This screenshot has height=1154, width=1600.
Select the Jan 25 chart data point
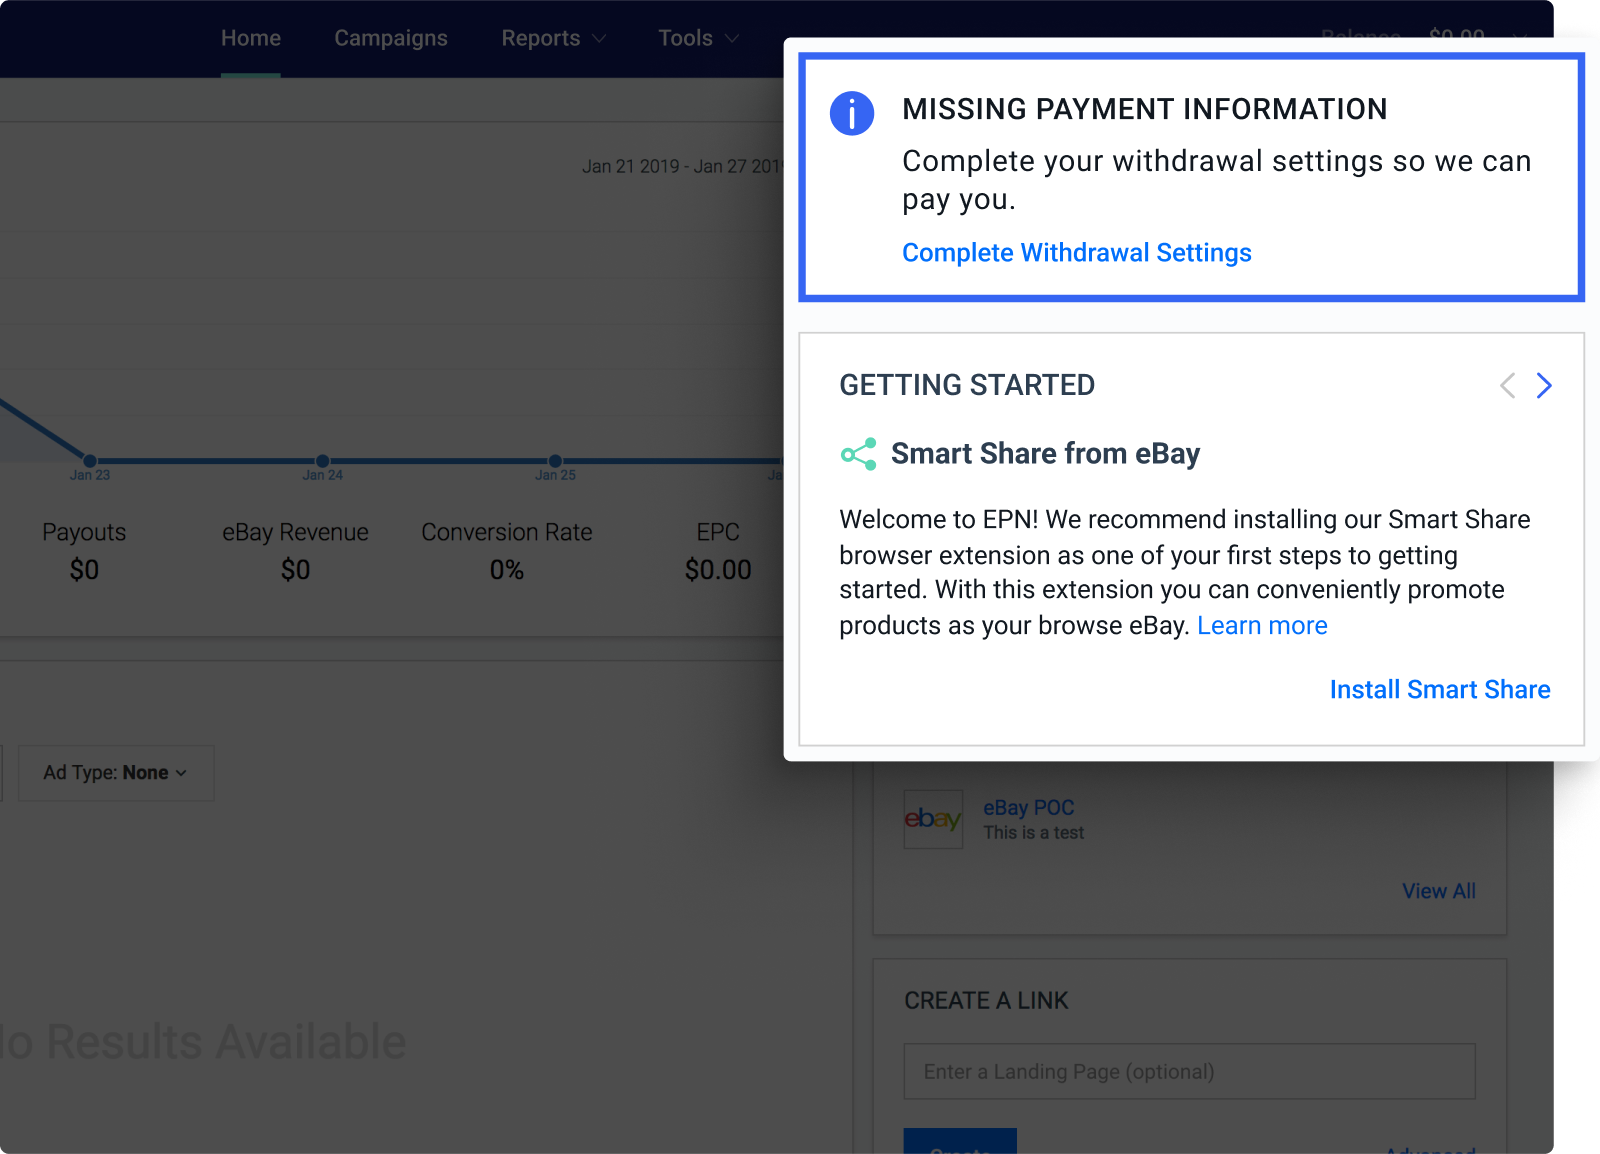(x=555, y=461)
